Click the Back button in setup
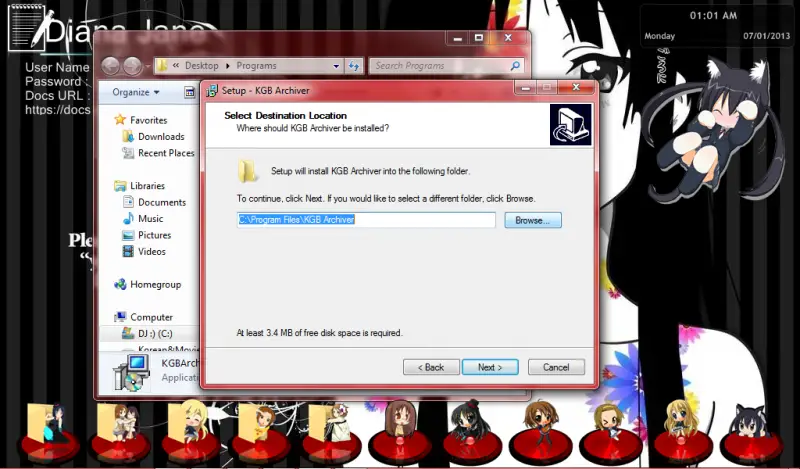 pos(431,367)
